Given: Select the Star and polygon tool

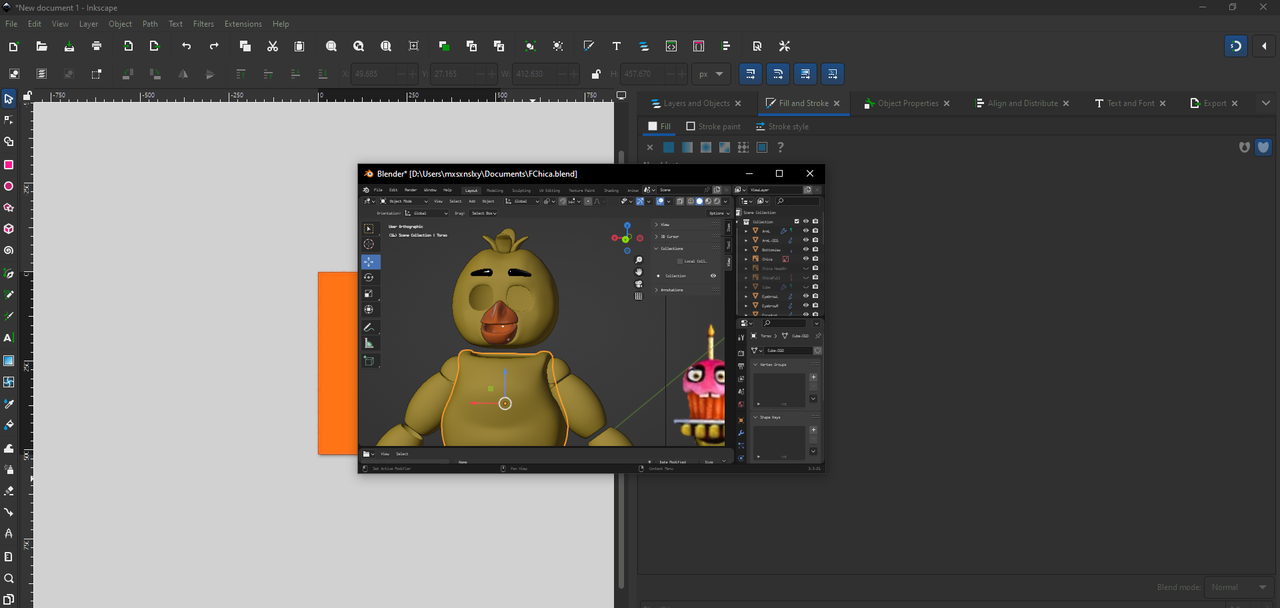Looking at the screenshot, I should pyautogui.click(x=9, y=208).
